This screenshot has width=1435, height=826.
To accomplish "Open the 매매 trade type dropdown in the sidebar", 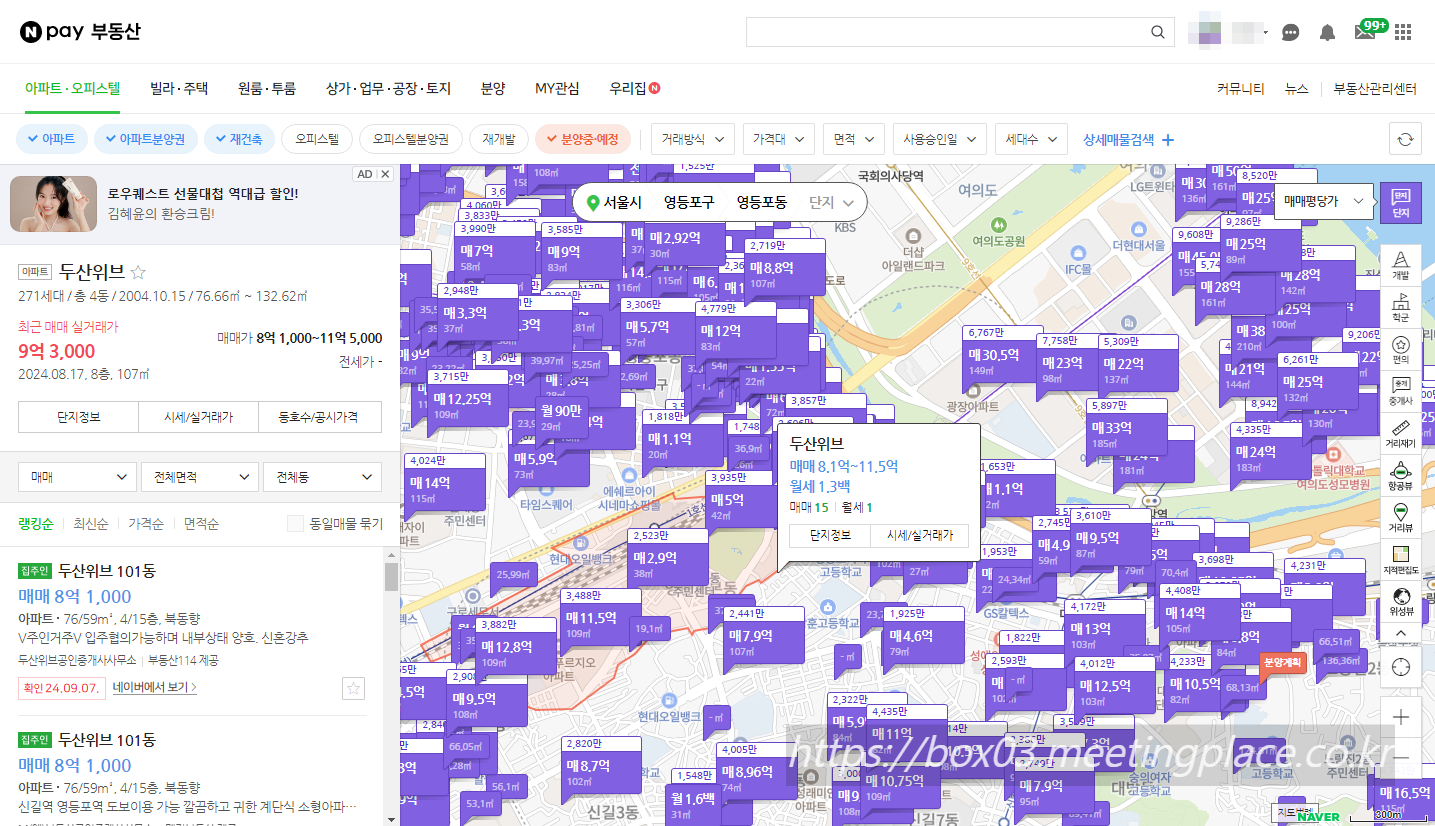I will click(x=77, y=477).
